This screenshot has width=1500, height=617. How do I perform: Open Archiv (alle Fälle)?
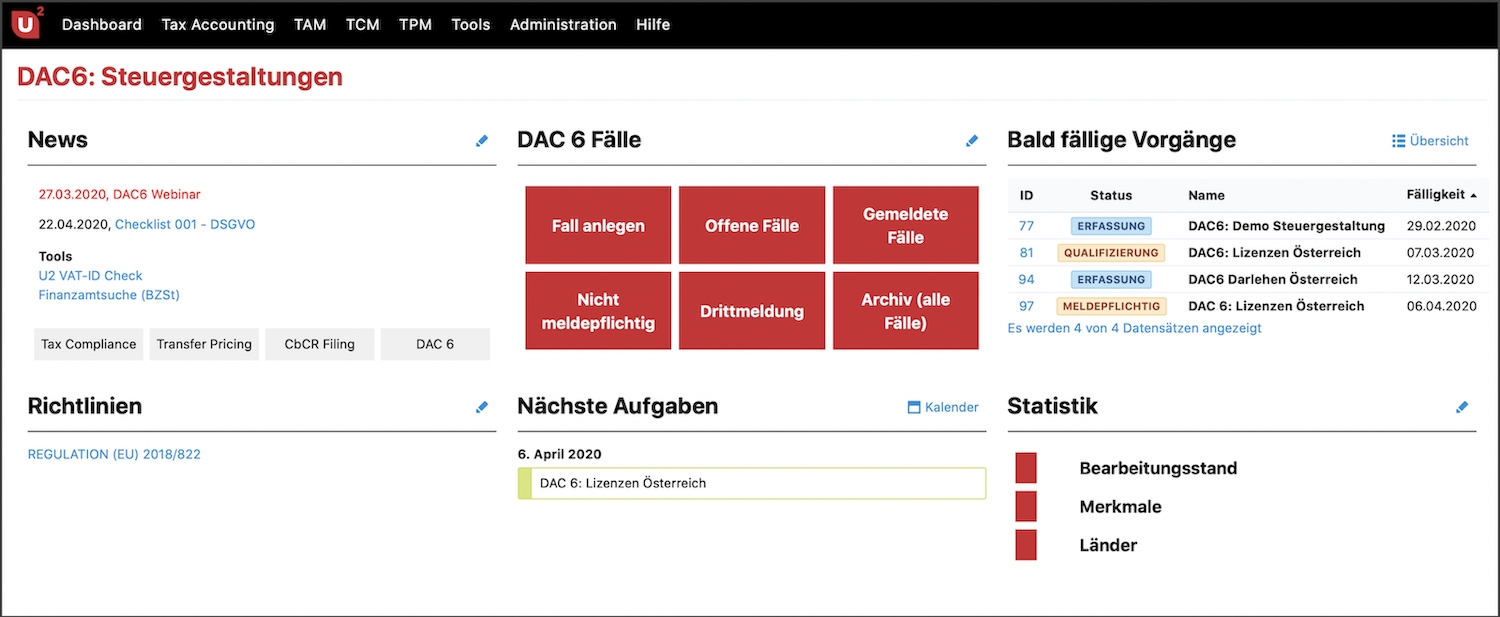tap(905, 310)
